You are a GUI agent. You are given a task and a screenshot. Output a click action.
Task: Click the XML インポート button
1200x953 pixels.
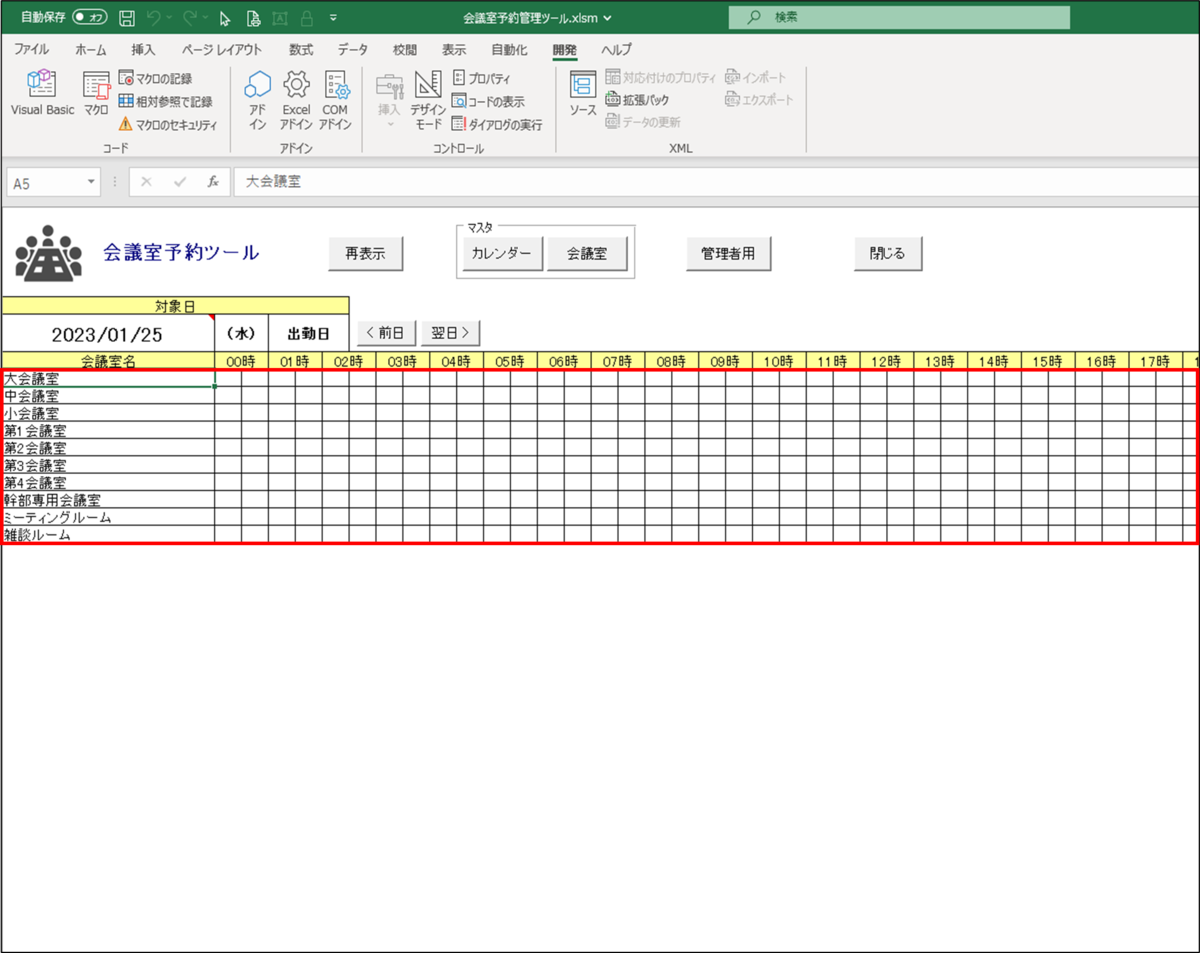pyautogui.click(x=756, y=78)
